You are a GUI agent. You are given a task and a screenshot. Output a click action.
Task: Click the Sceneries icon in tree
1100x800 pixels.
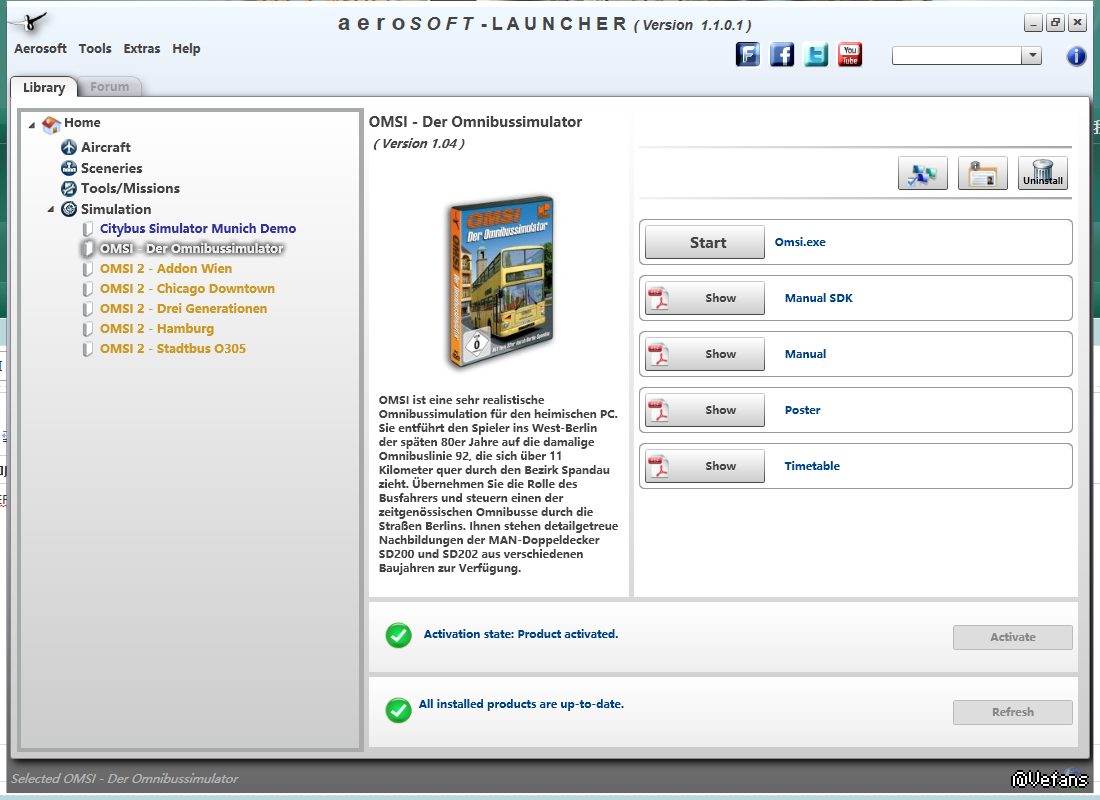[69, 168]
